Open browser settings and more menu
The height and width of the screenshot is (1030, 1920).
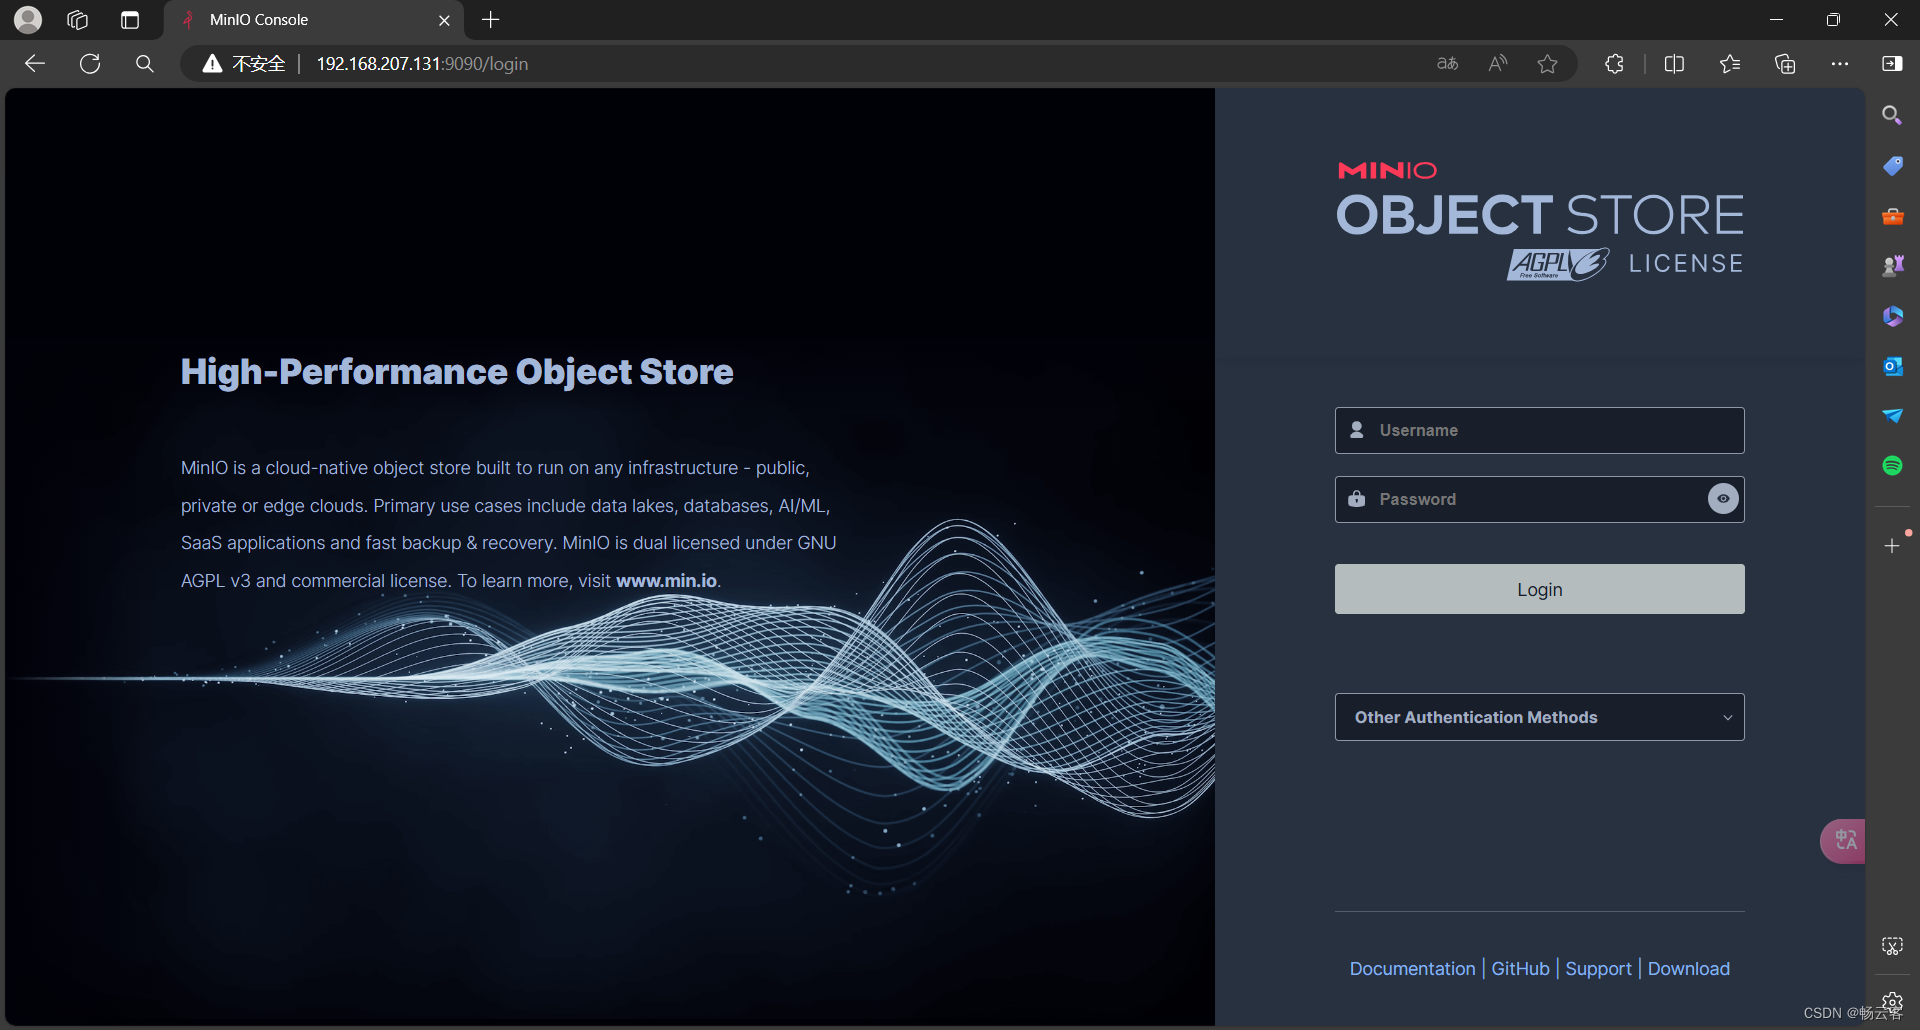click(x=1840, y=64)
